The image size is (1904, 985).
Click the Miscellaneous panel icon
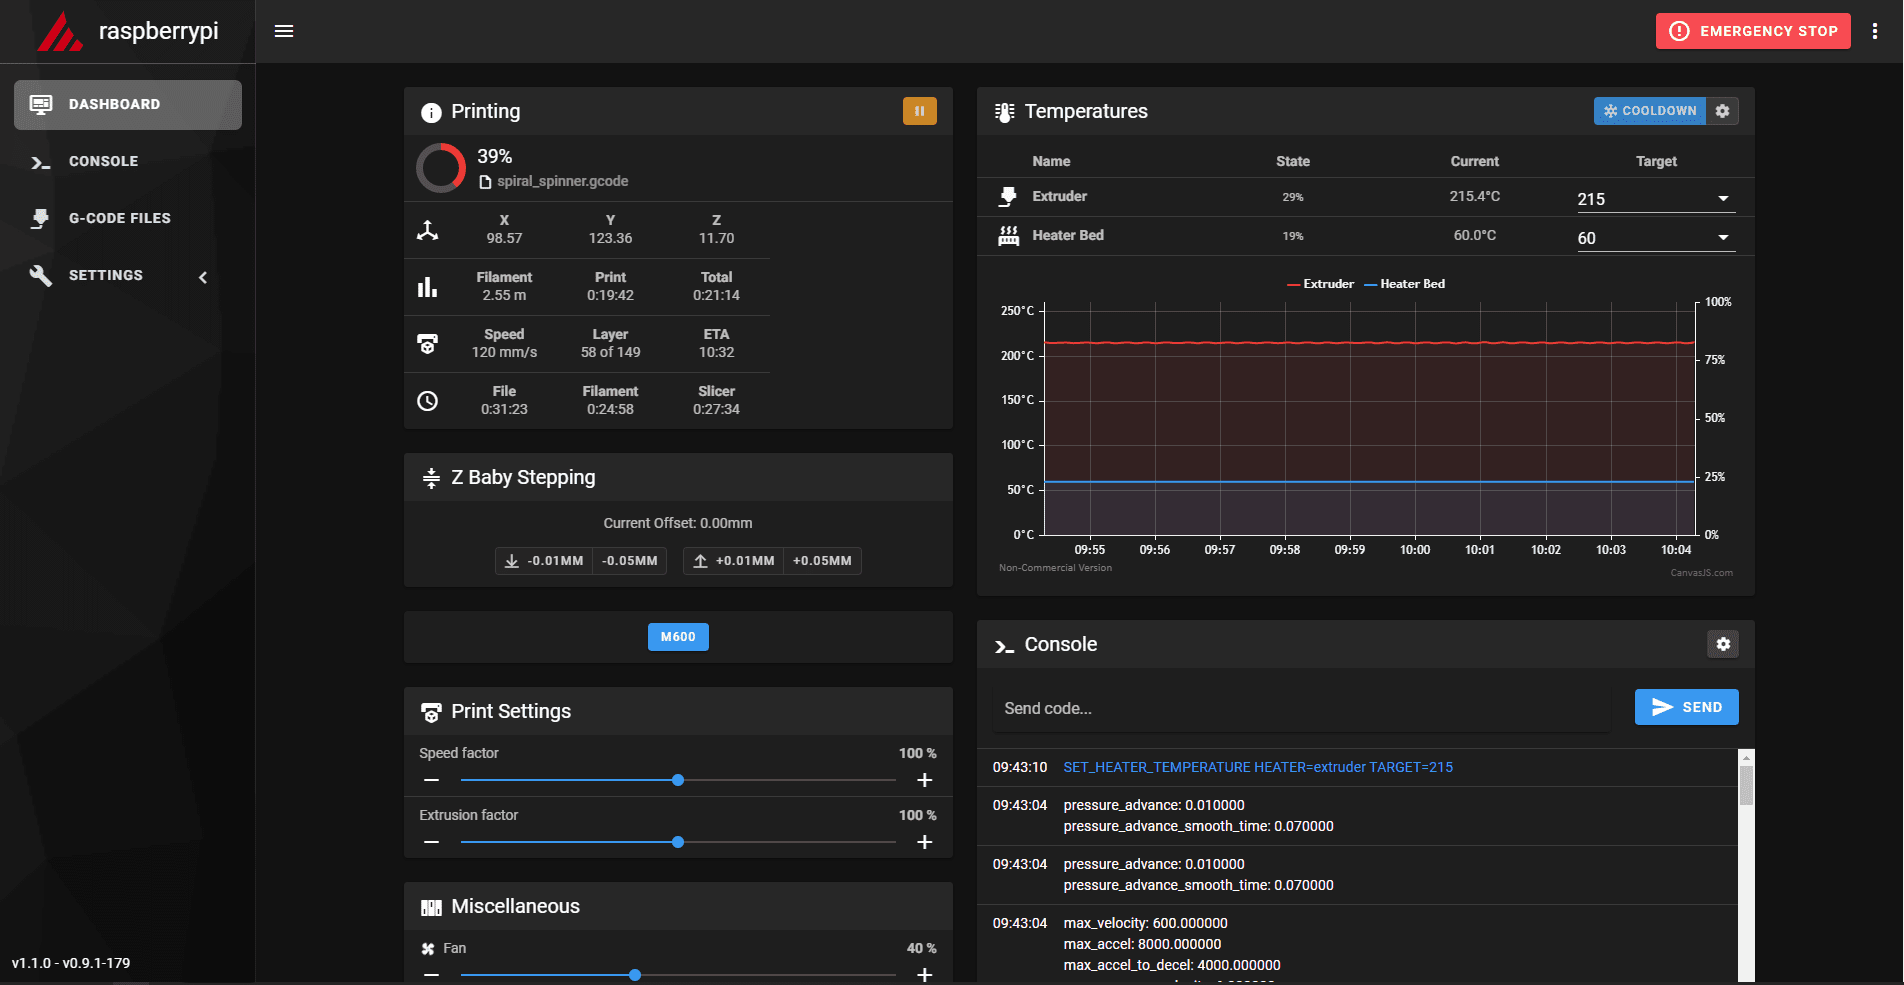pyautogui.click(x=431, y=907)
